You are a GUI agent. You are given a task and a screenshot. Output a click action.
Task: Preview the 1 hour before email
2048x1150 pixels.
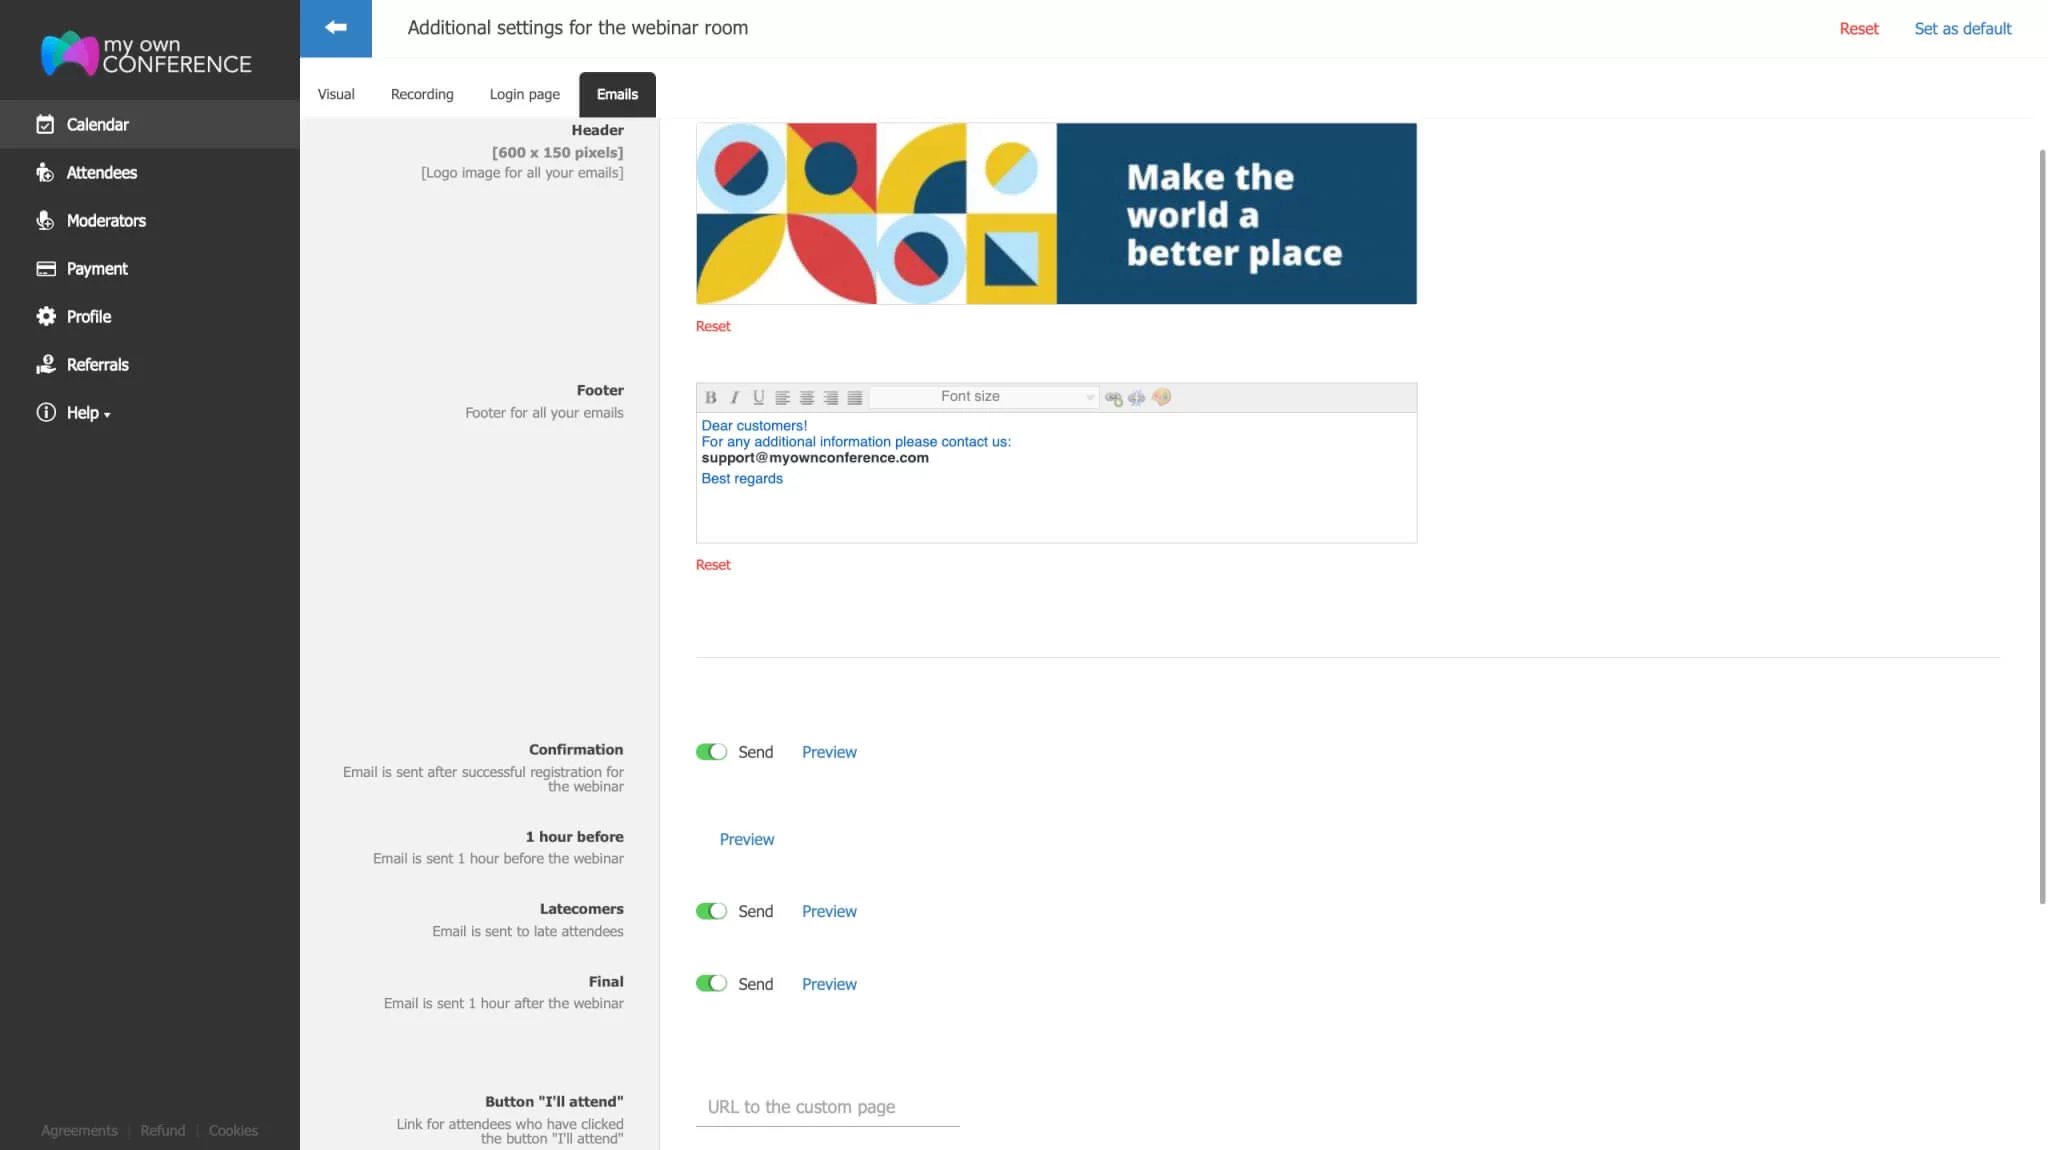746,839
